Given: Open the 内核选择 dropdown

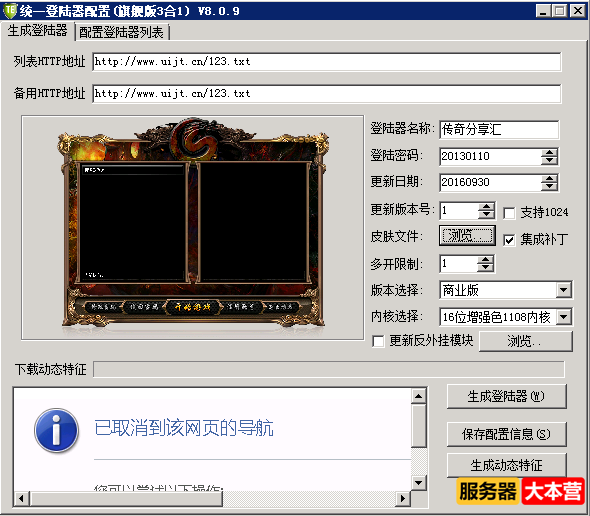Looking at the screenshot, I should click(564, 317).
